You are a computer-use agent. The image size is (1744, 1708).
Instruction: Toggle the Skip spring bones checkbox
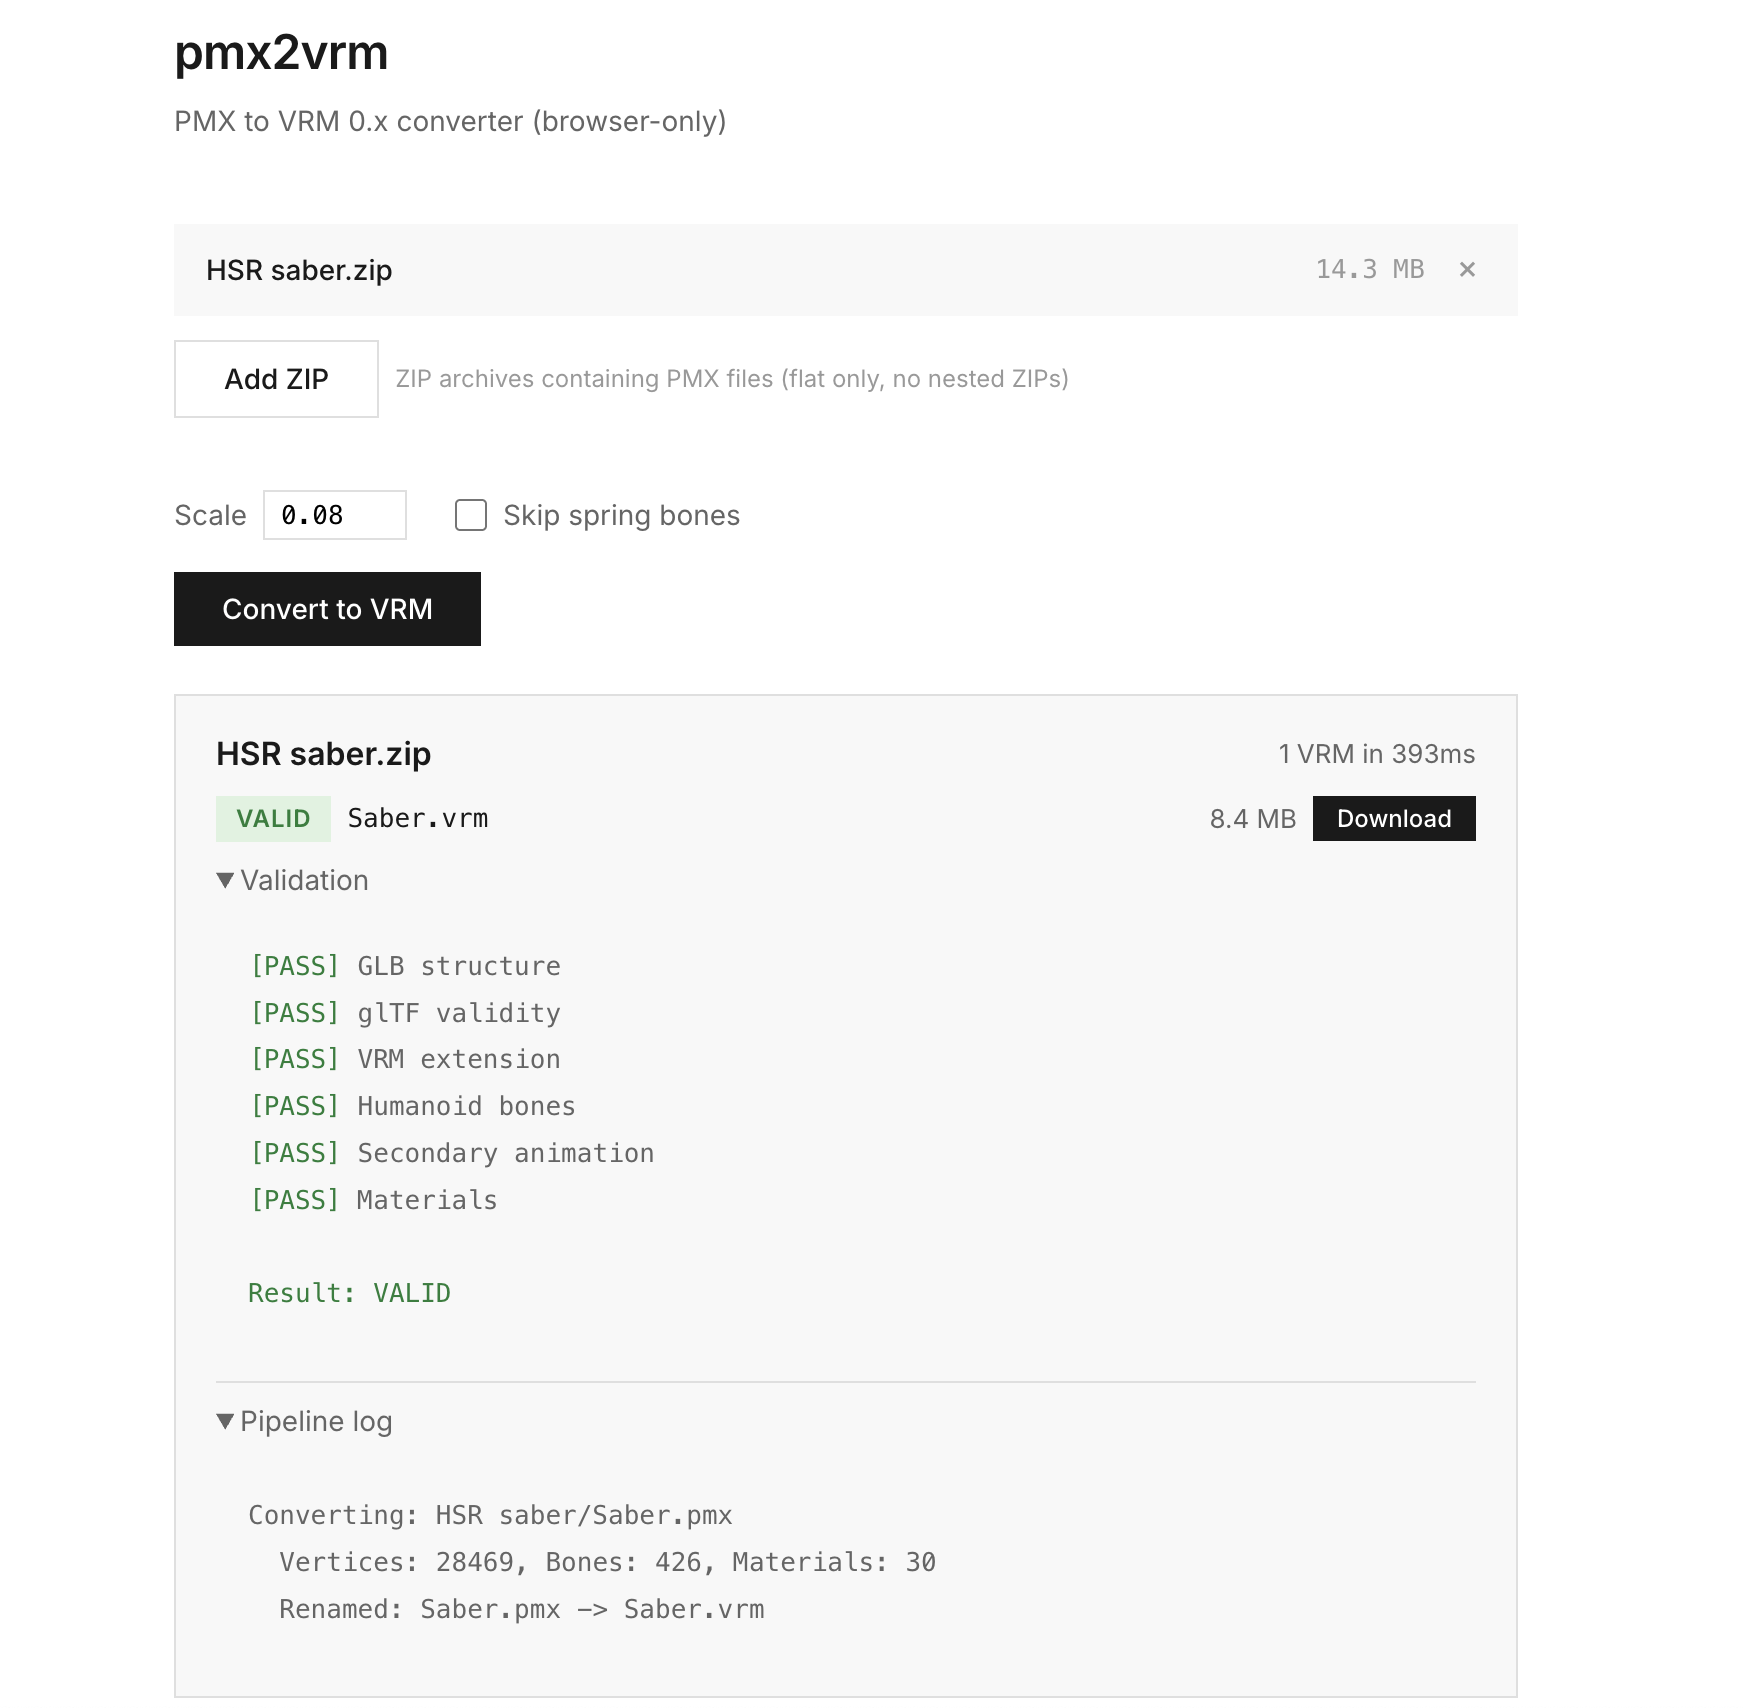coord(470,514)
